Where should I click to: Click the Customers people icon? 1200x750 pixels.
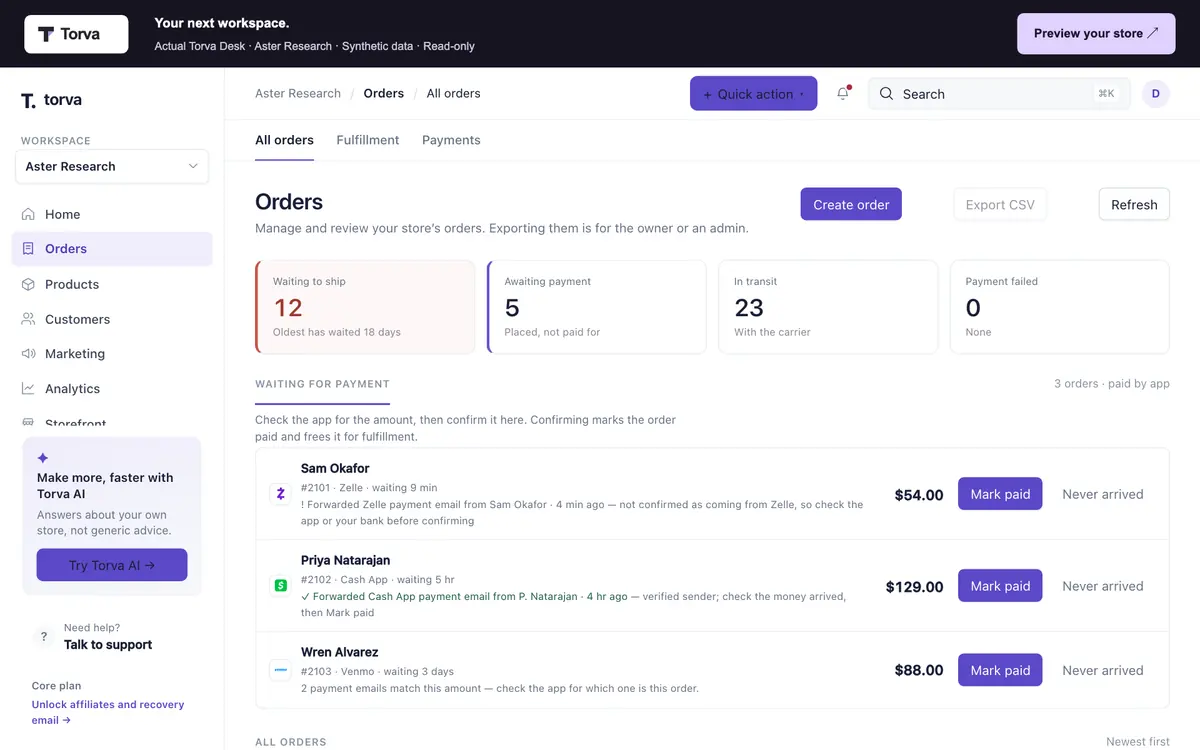(x=28, y=319)
